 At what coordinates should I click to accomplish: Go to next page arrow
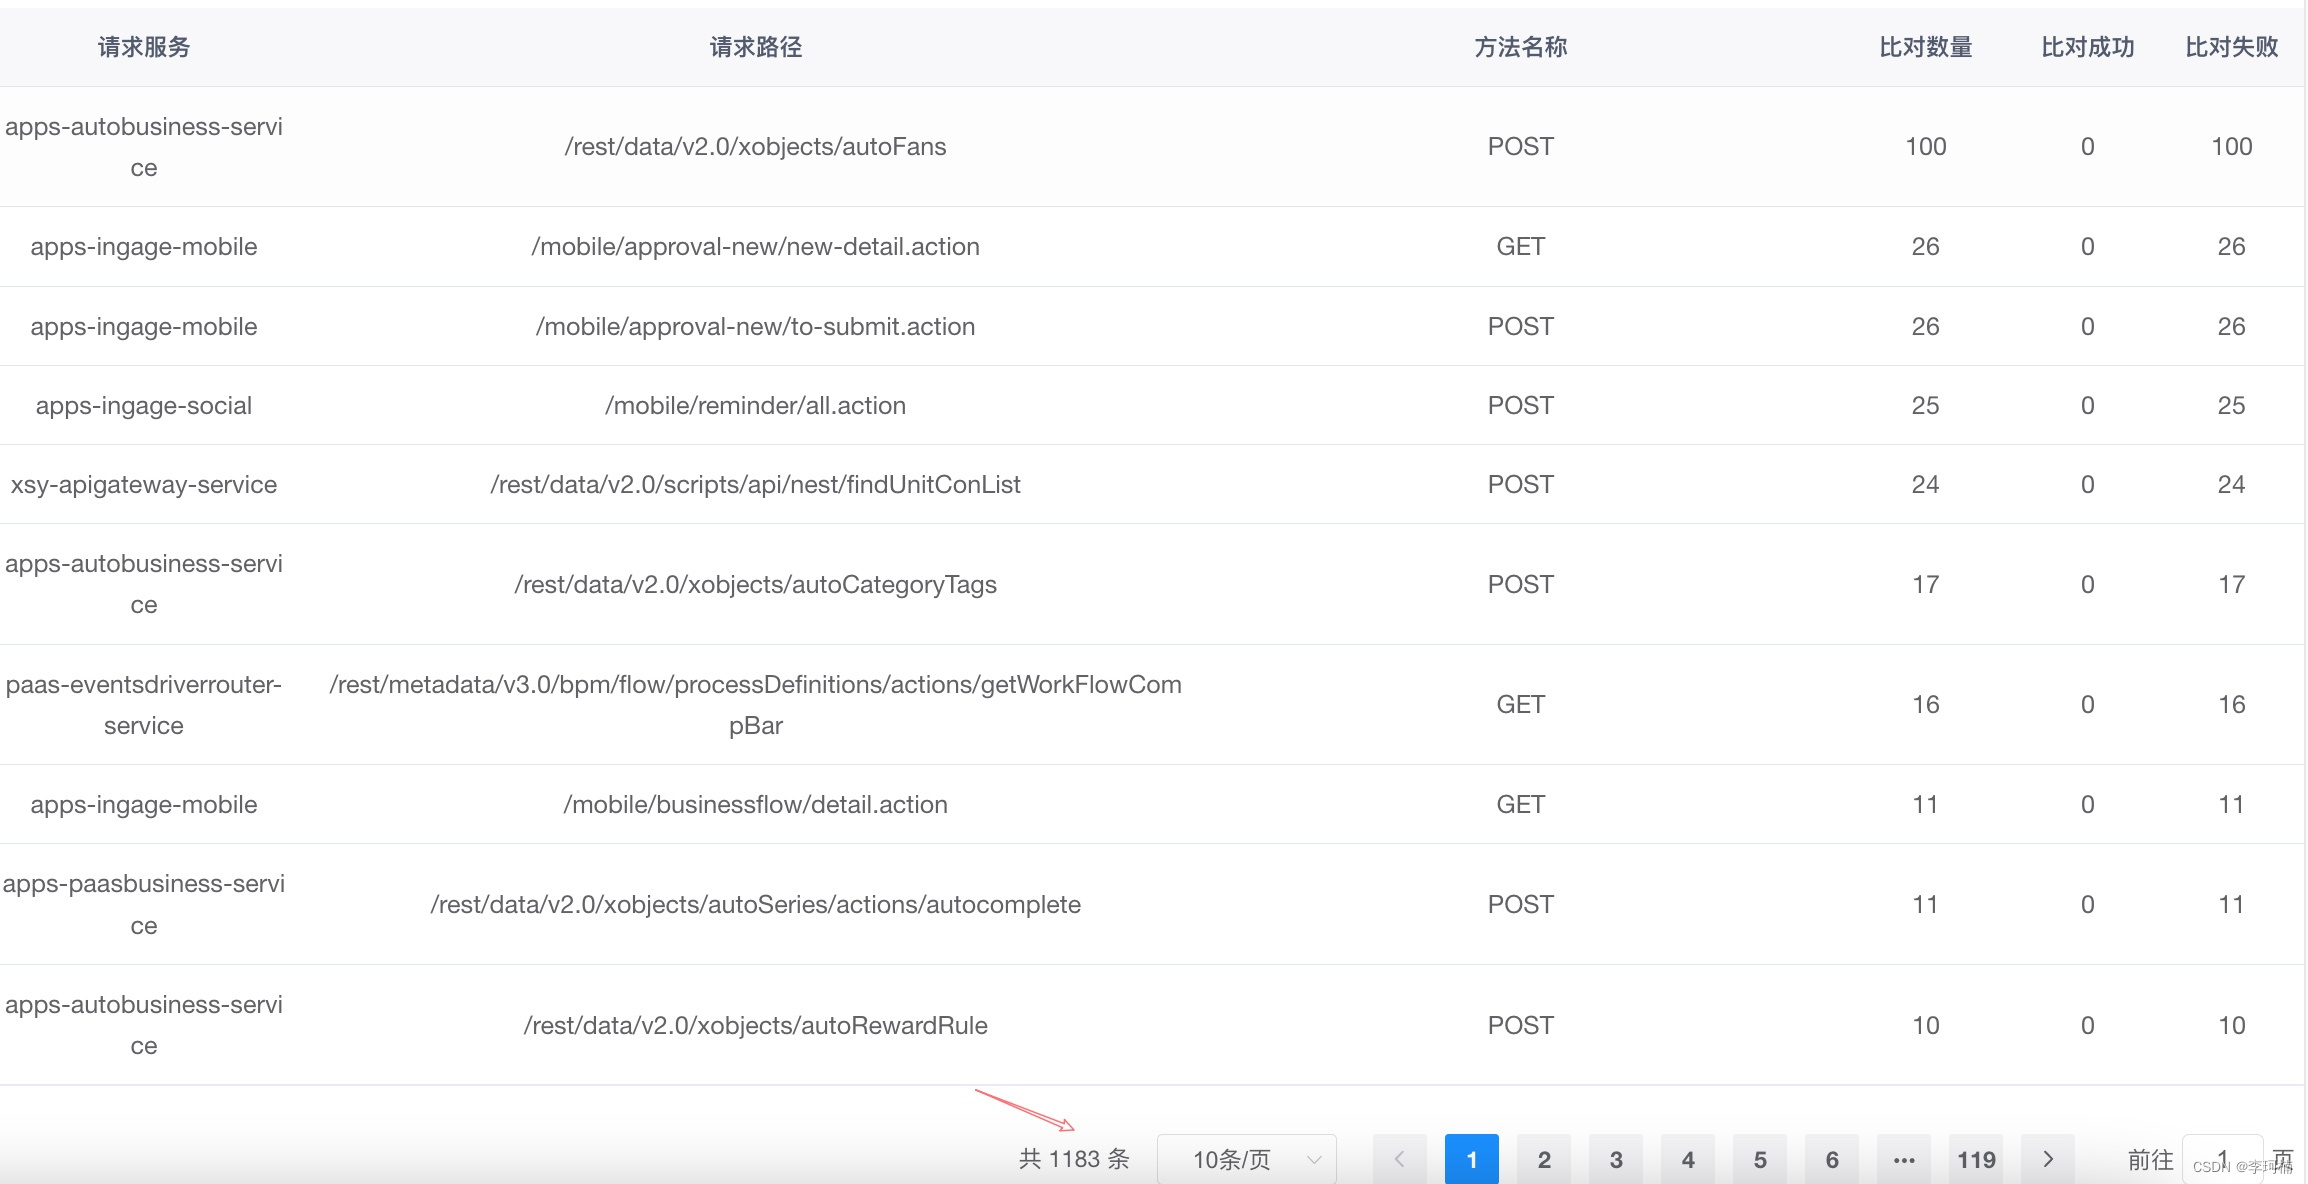2047,1159
